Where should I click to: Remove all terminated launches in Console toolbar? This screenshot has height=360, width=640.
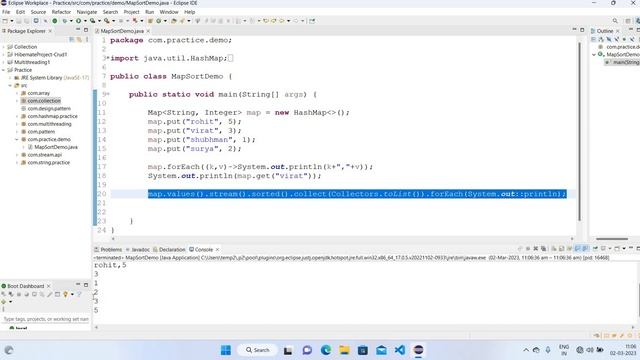[543, 249]
